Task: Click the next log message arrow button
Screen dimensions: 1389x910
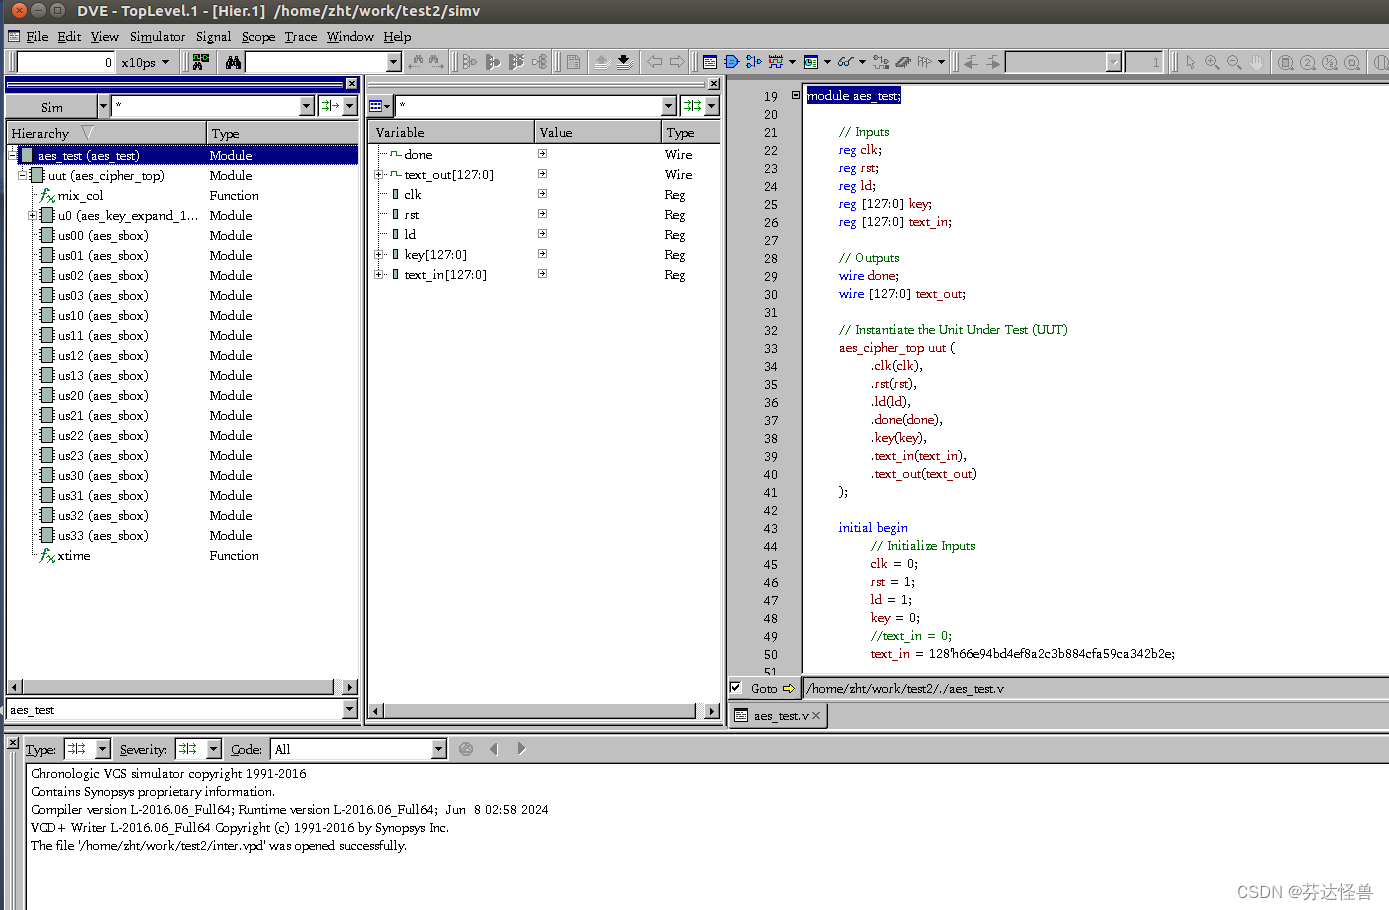Action: [x=520, y=748]
